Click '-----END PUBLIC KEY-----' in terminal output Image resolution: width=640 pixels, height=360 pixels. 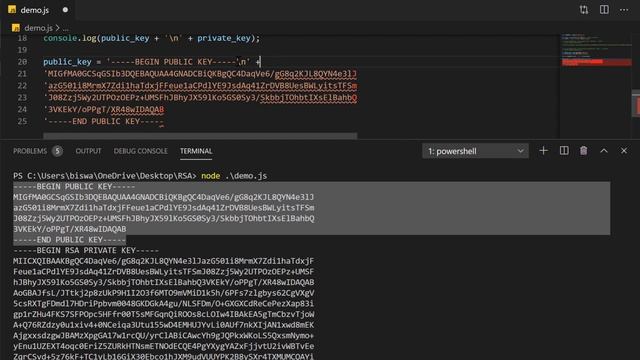coord(69,240)
